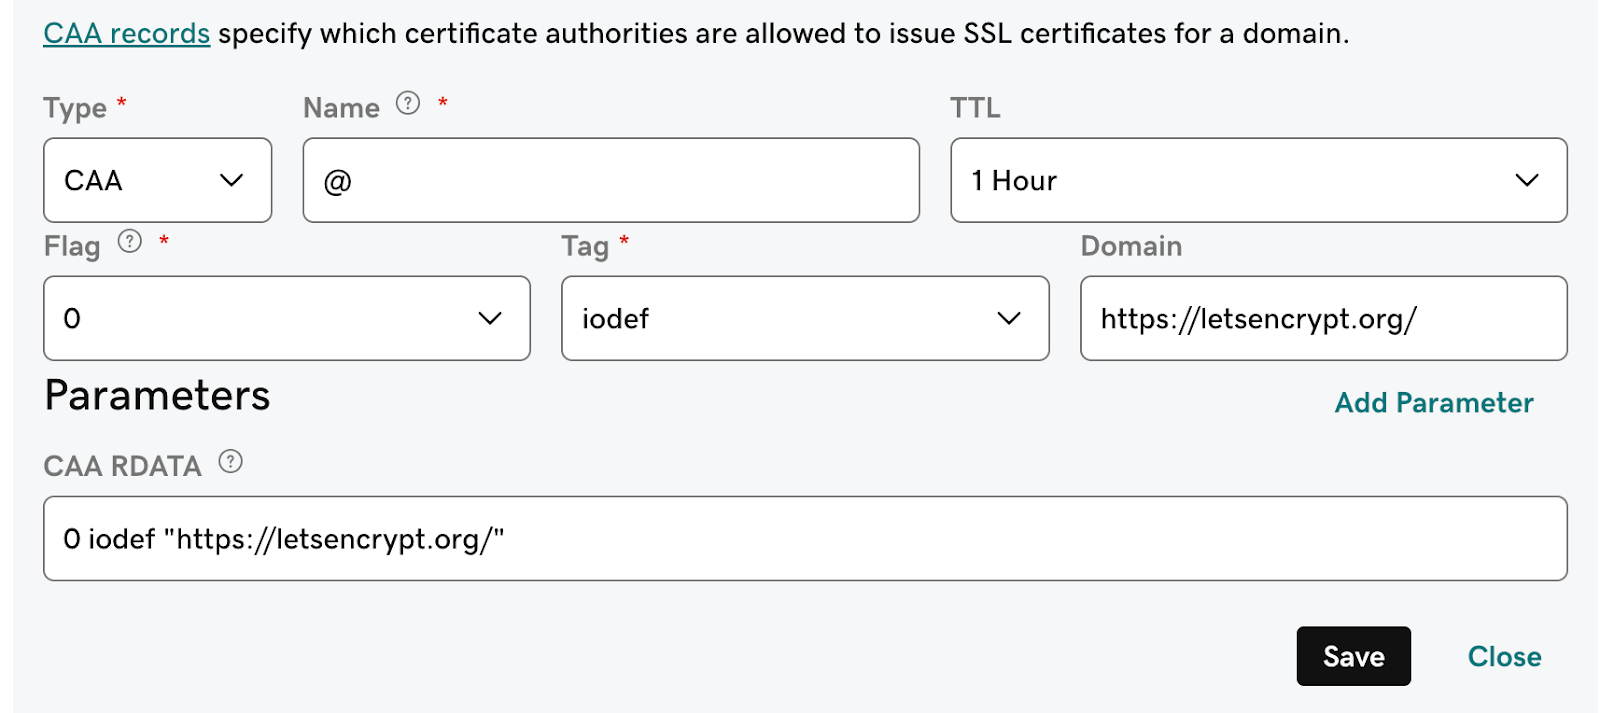Open the CAA records help link
Viewport: 1600px width, 713px height.
click(x=126, y=33)
